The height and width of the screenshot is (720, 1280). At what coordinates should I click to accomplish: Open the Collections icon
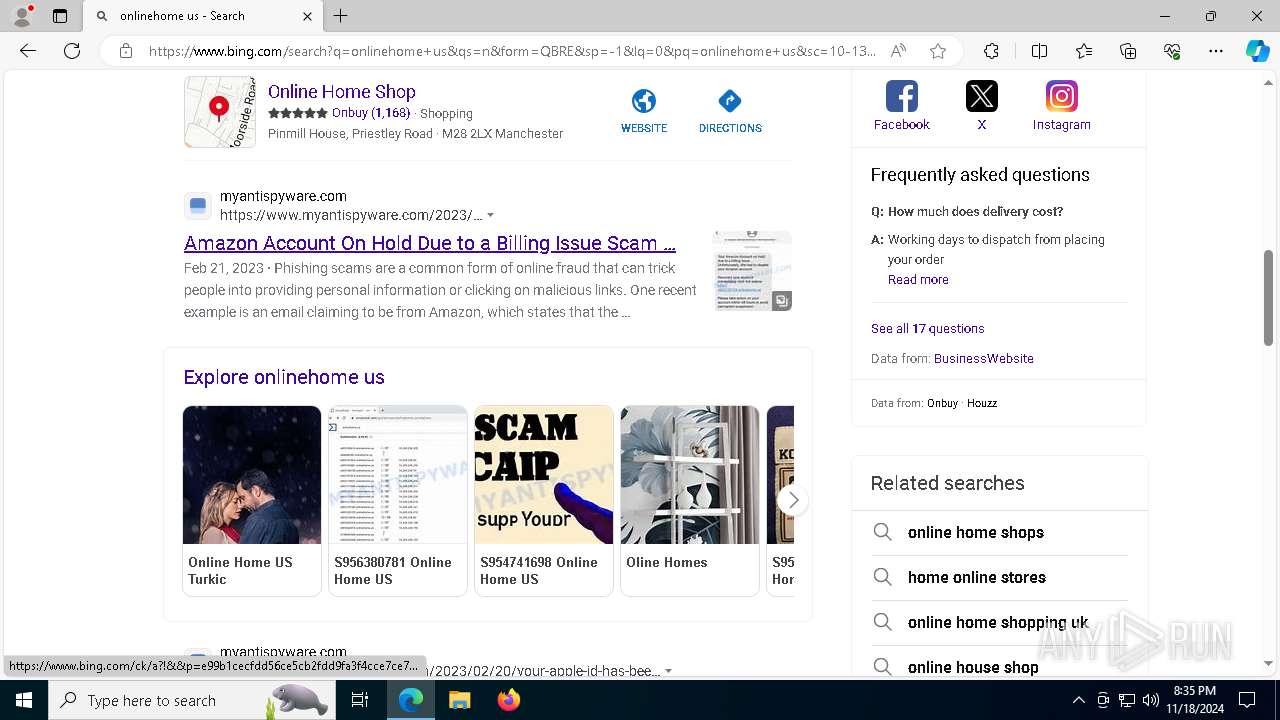click(1128, 51)
